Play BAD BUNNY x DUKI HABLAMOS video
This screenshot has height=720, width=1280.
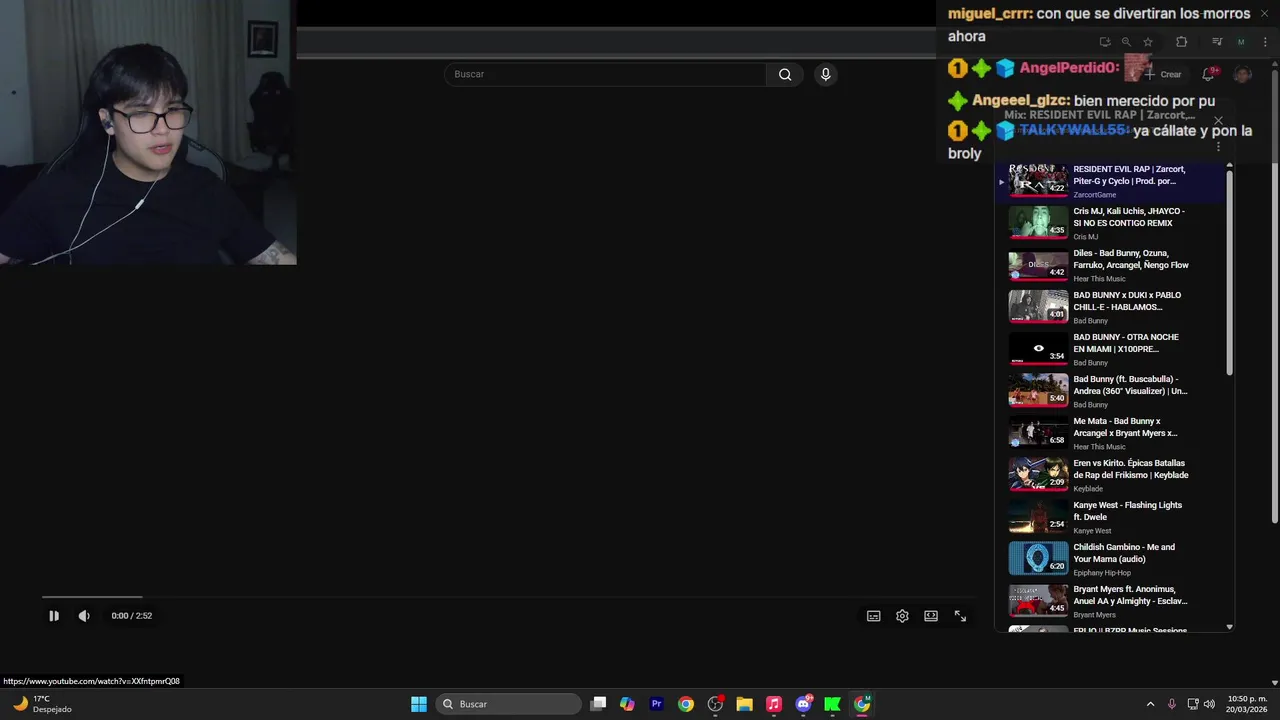1110,308
